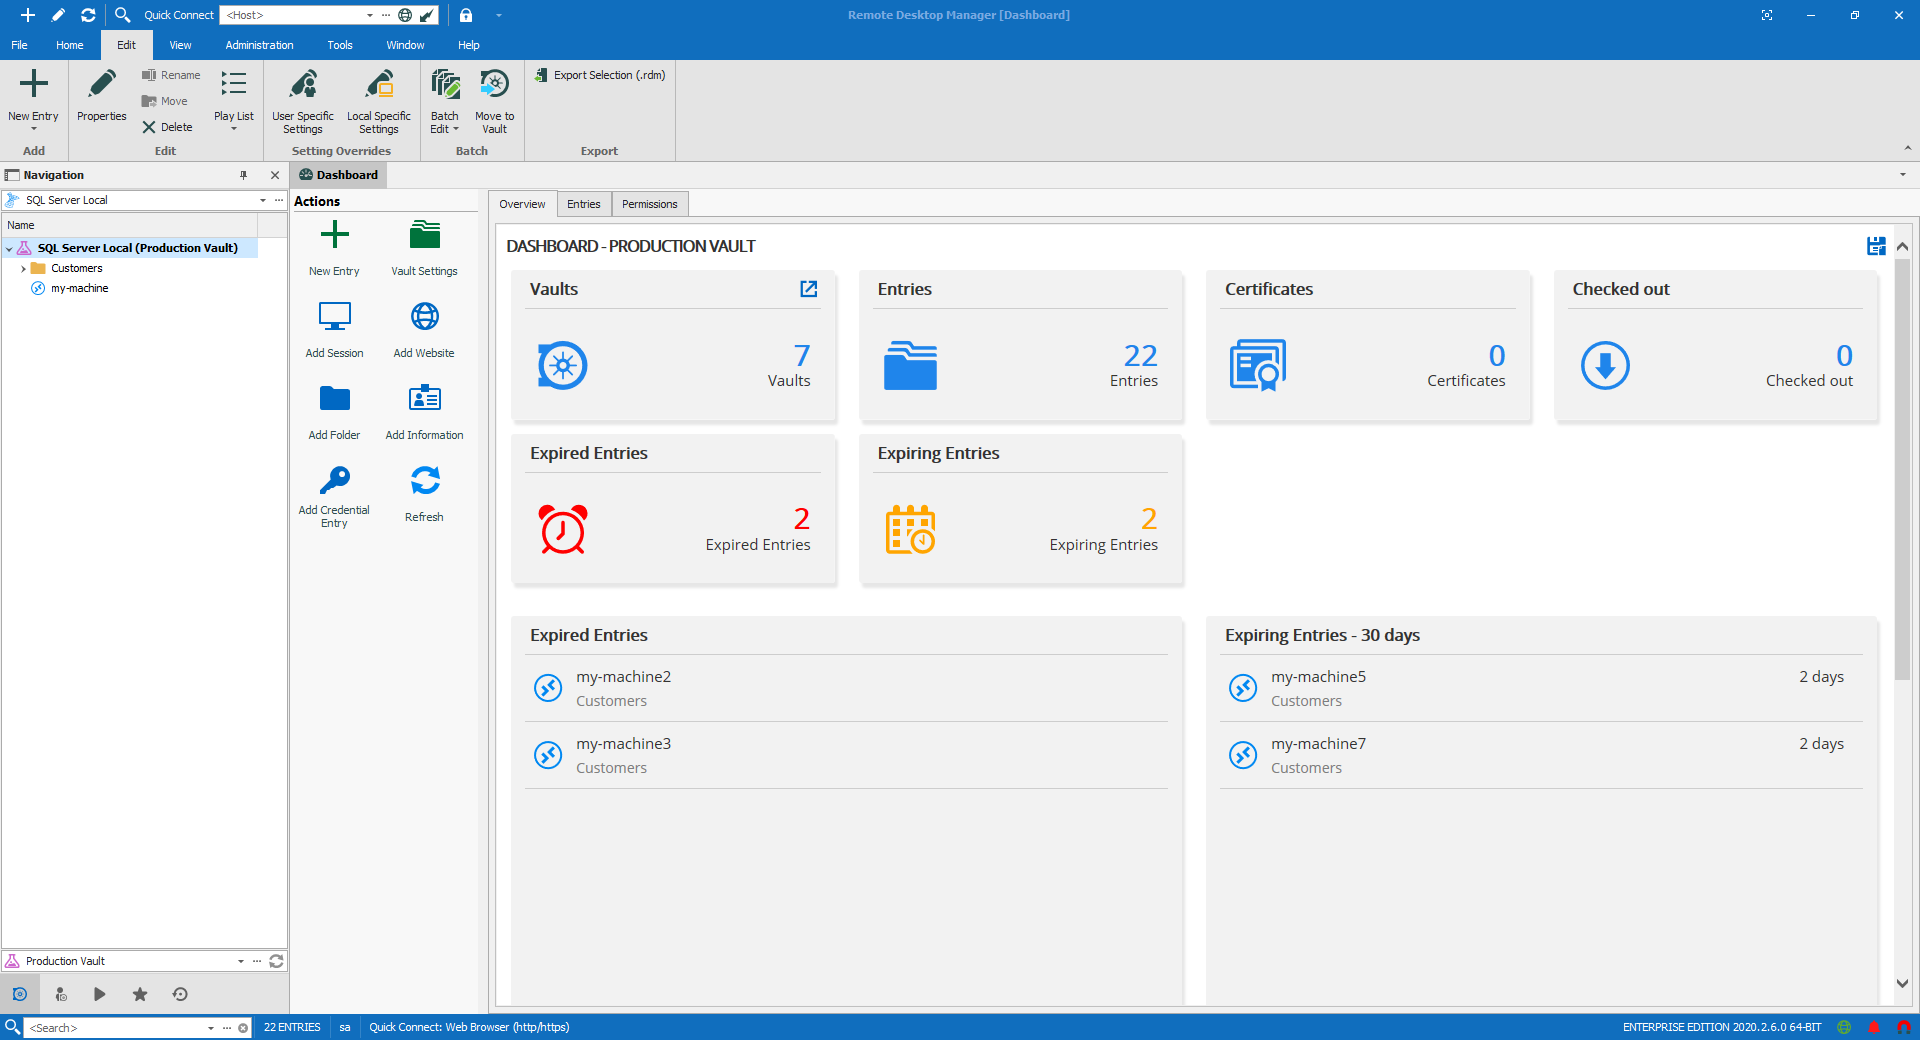Open the SQL Server Local data source dropdown
This screenshot has width=1920, height=1040.
[263, 200]
